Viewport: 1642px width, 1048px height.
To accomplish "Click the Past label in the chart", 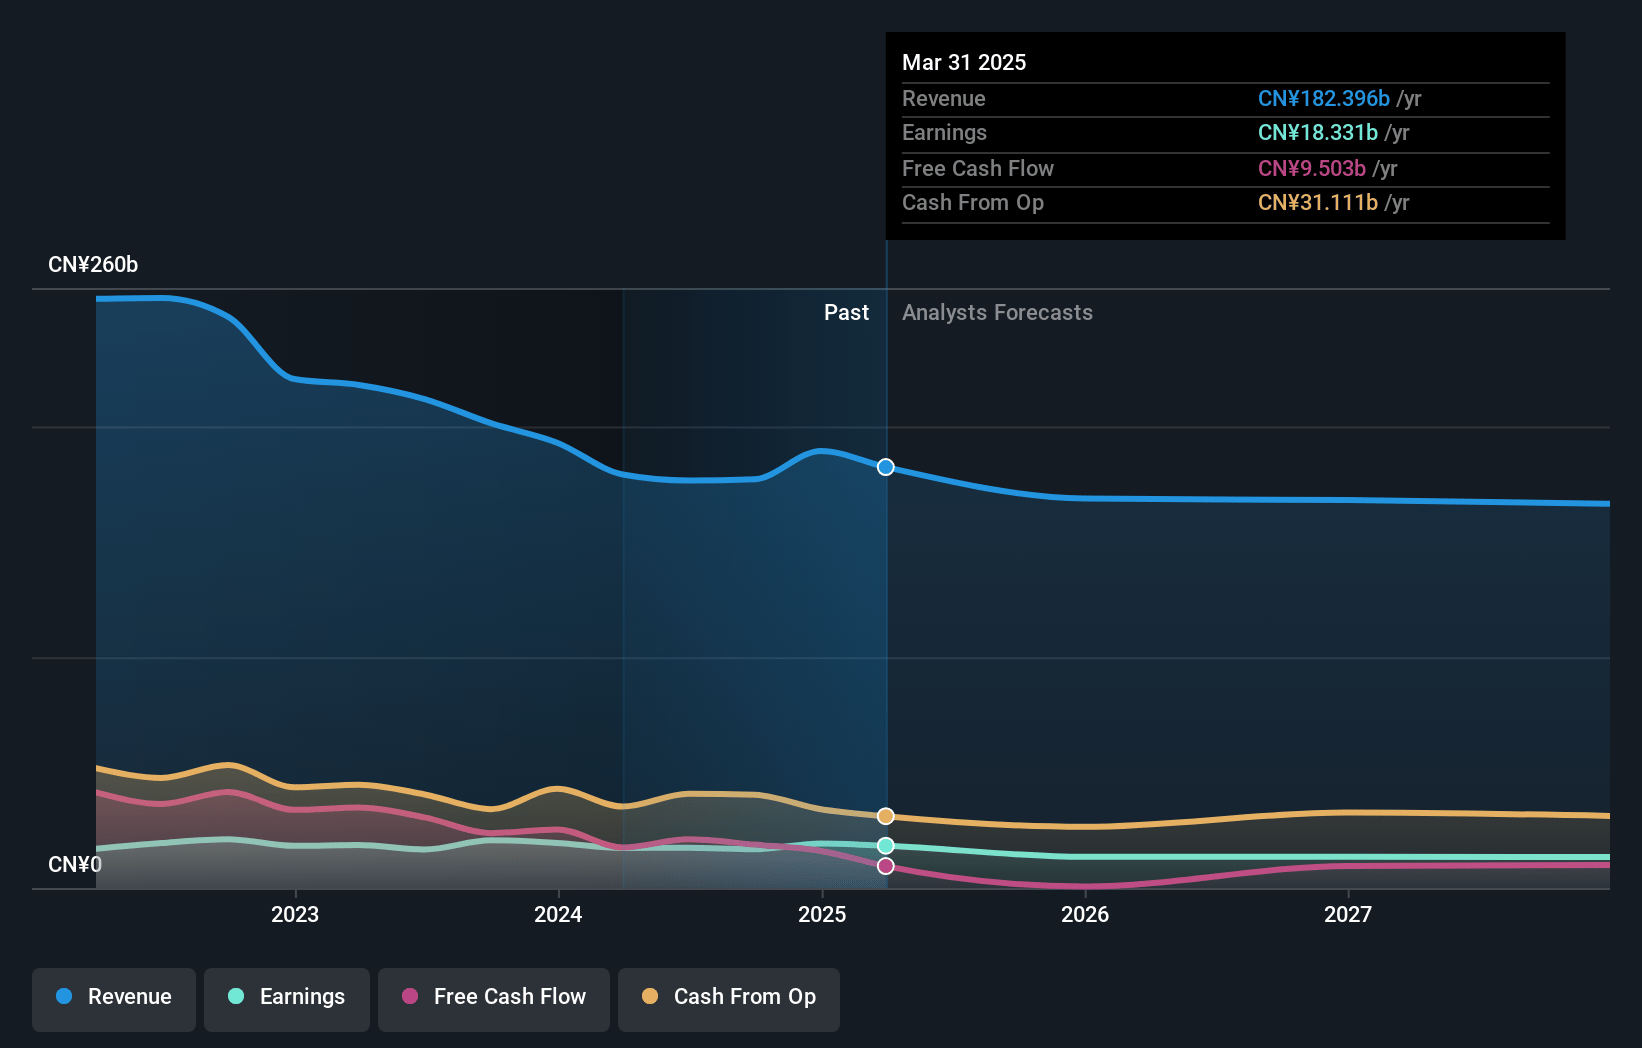I will click(846, 313).
